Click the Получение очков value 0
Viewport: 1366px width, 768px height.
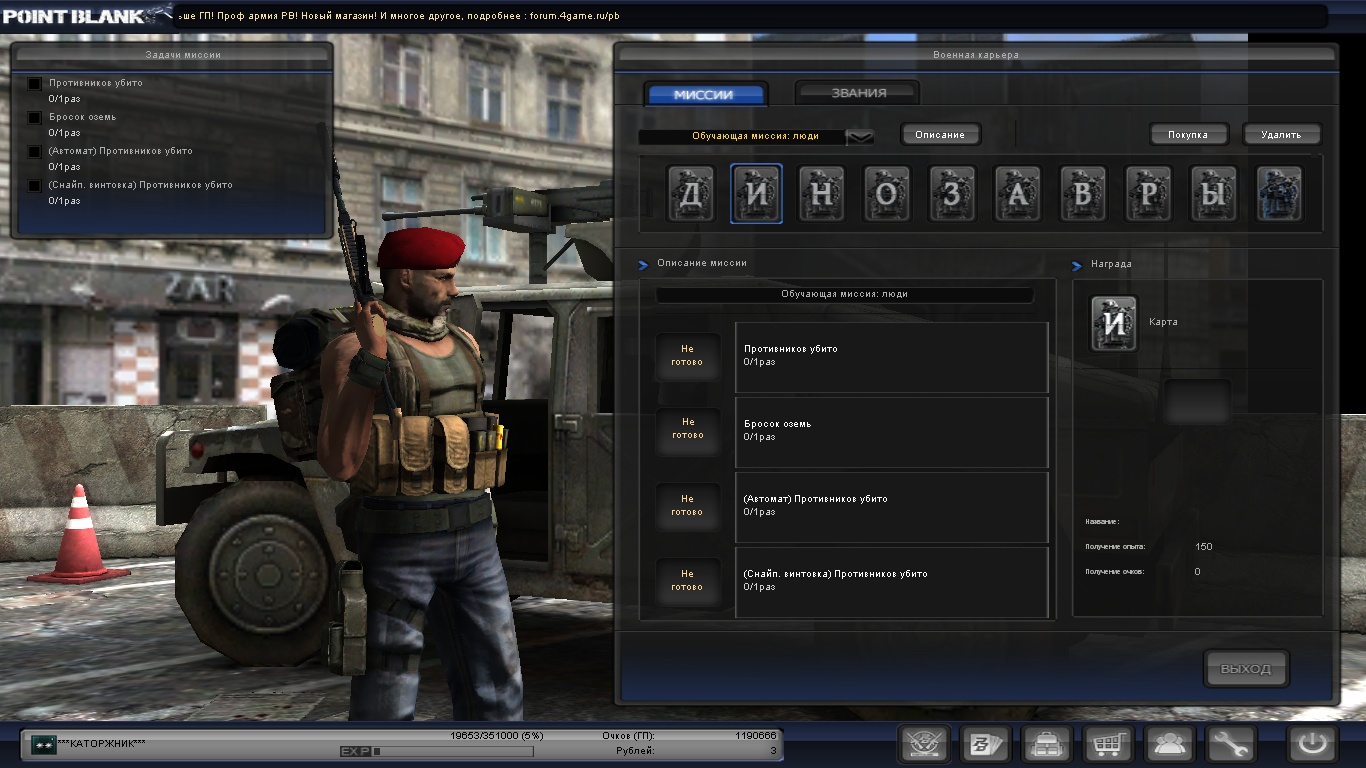coord(1198,572)
